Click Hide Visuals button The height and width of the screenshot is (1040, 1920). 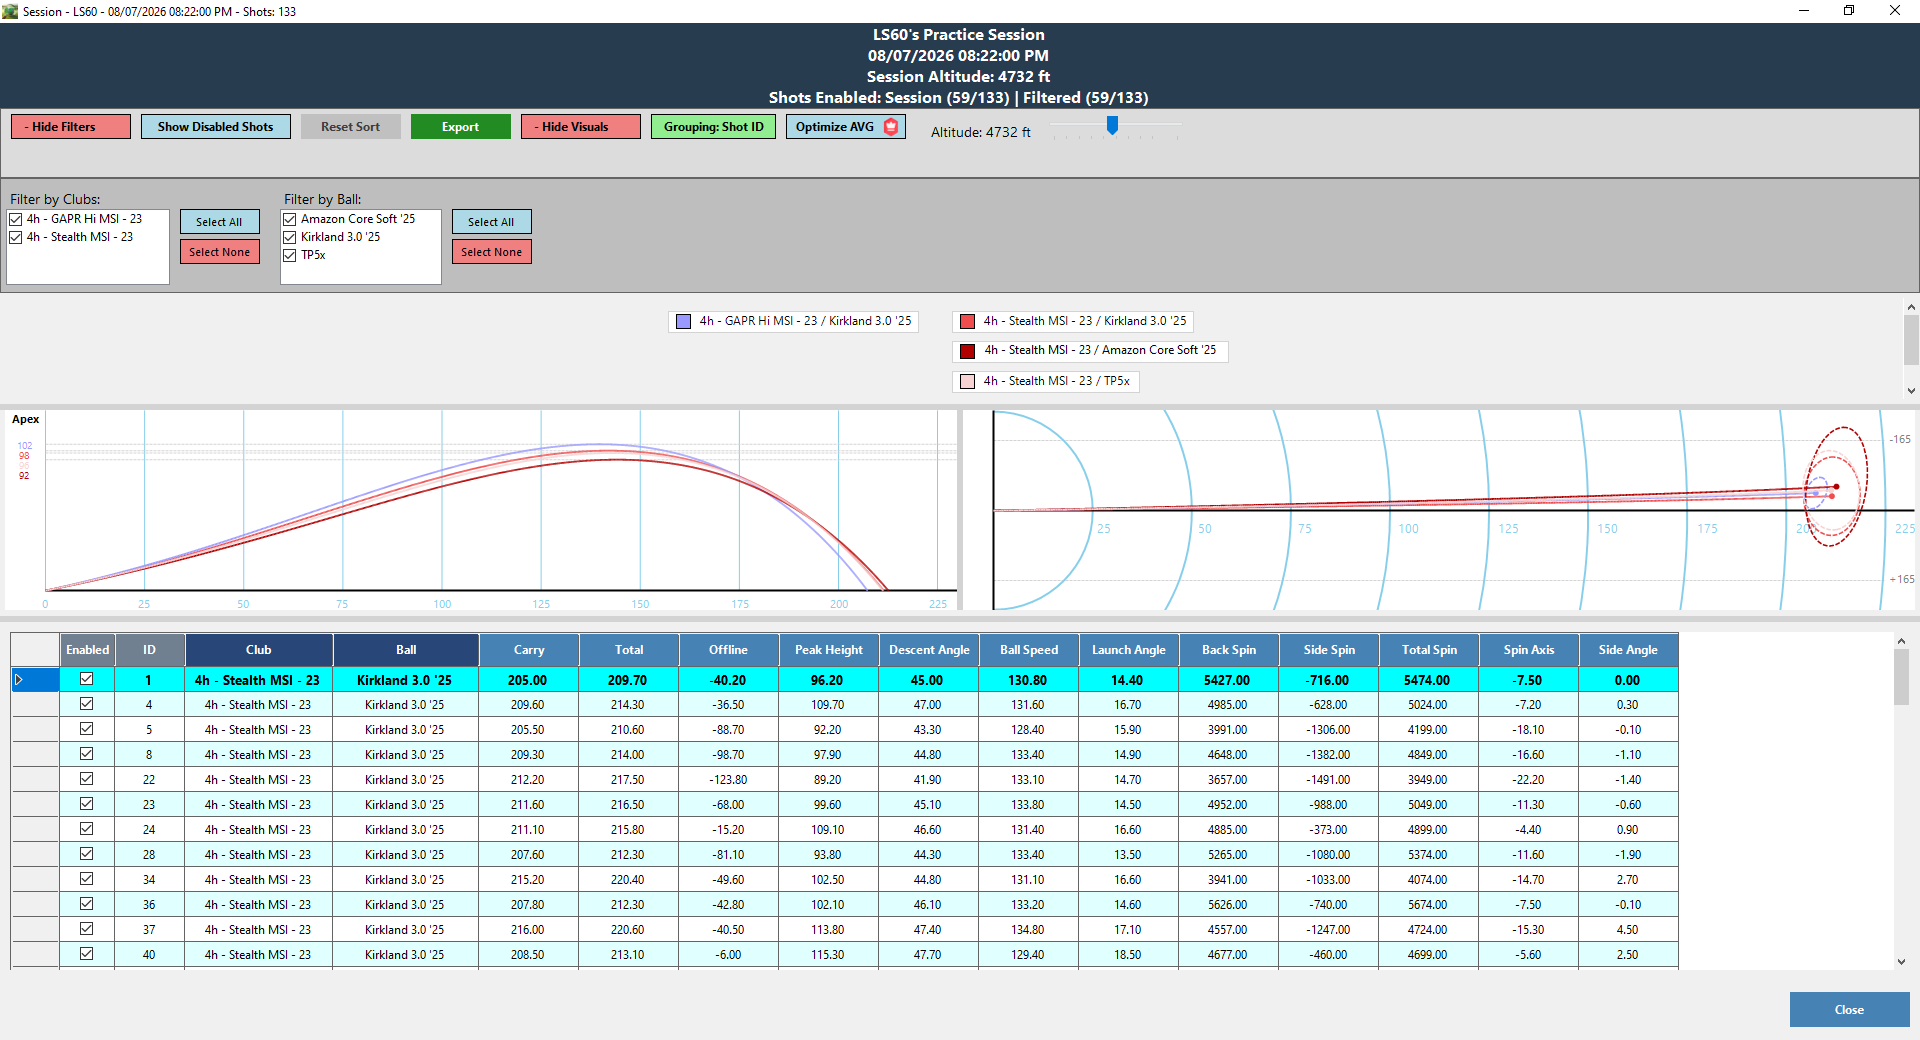(x=581, y=126)
